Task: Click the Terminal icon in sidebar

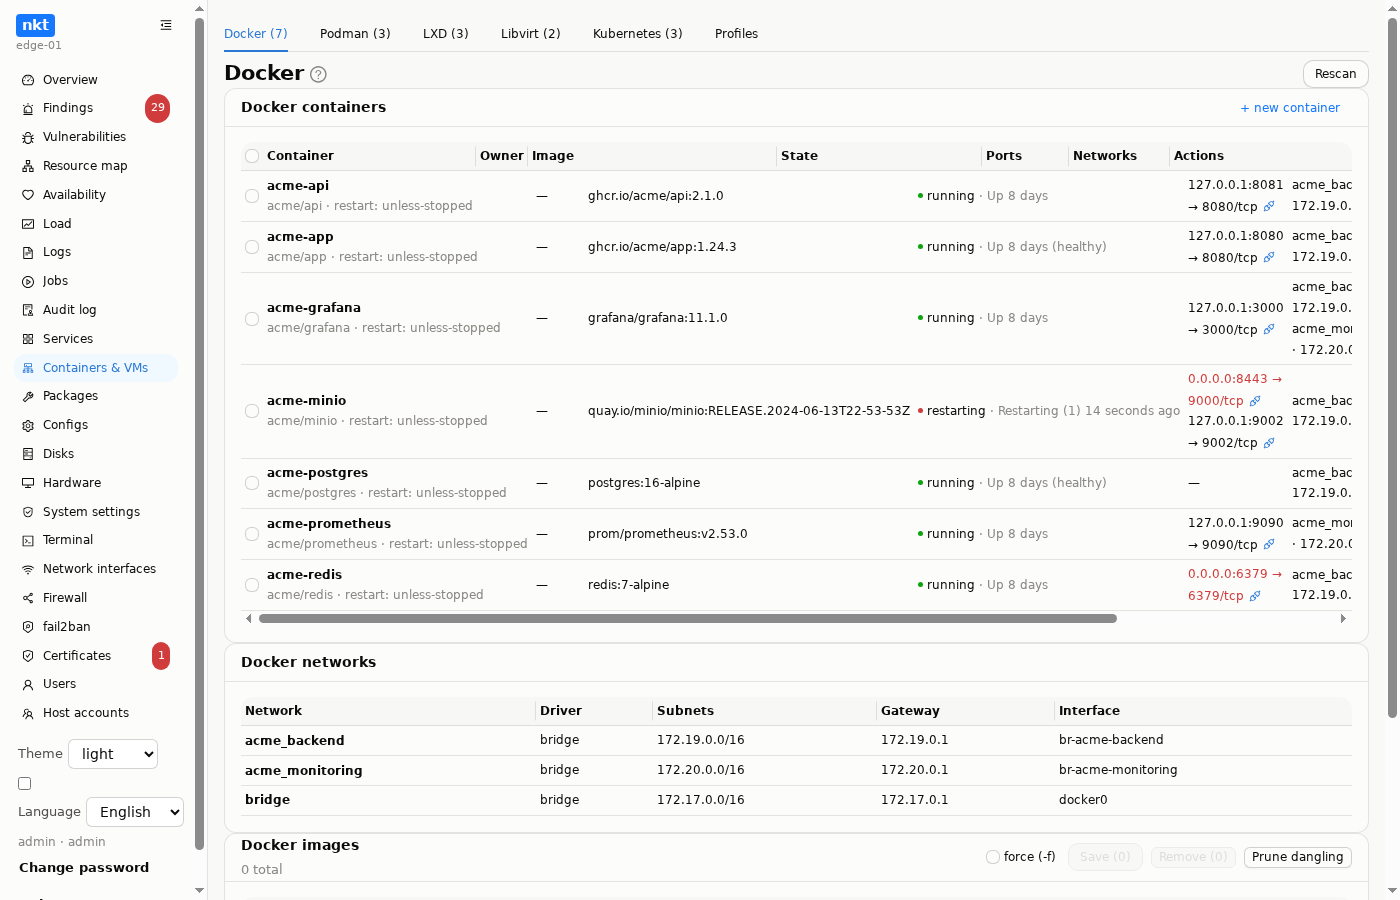Action: pos(28,540)
